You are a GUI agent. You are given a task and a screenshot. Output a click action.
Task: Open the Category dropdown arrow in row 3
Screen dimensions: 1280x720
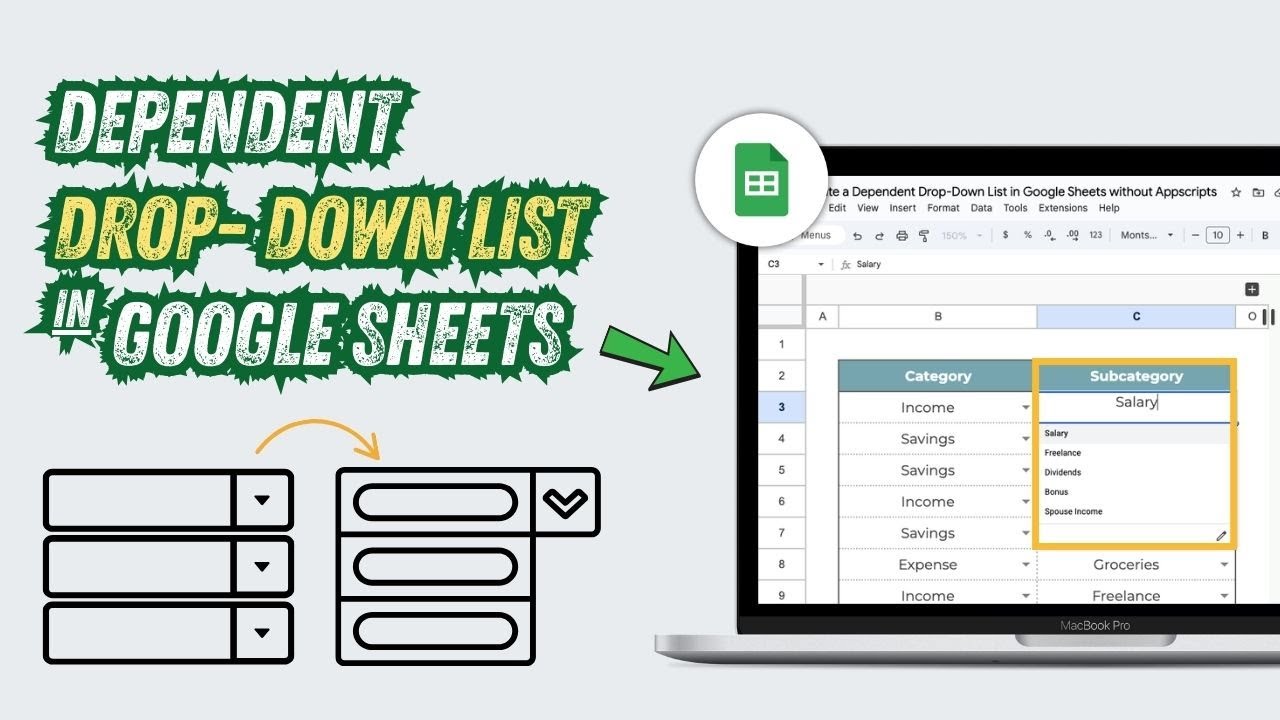1026,408
